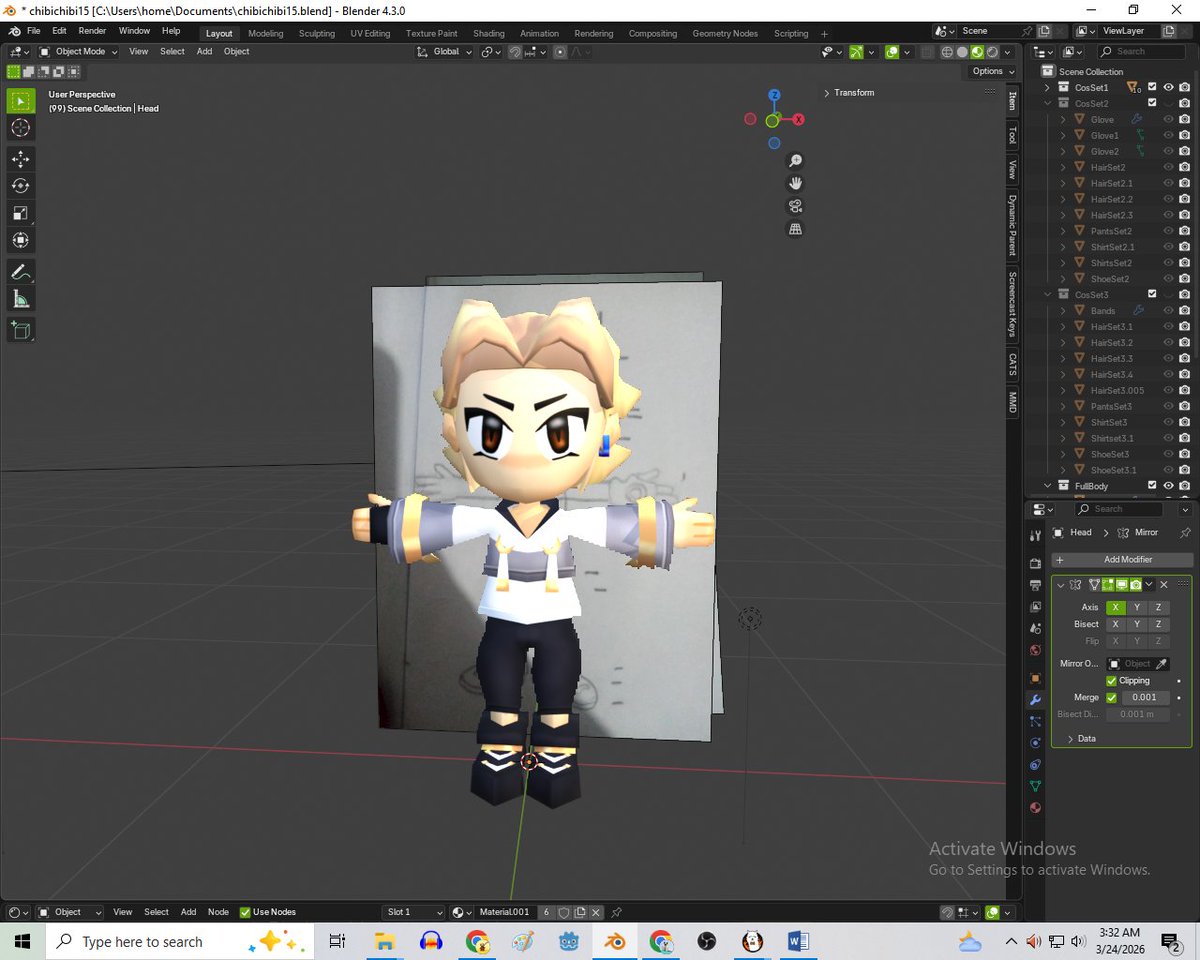
Task: Open the Render menu
Action: [x=92, y=32]
